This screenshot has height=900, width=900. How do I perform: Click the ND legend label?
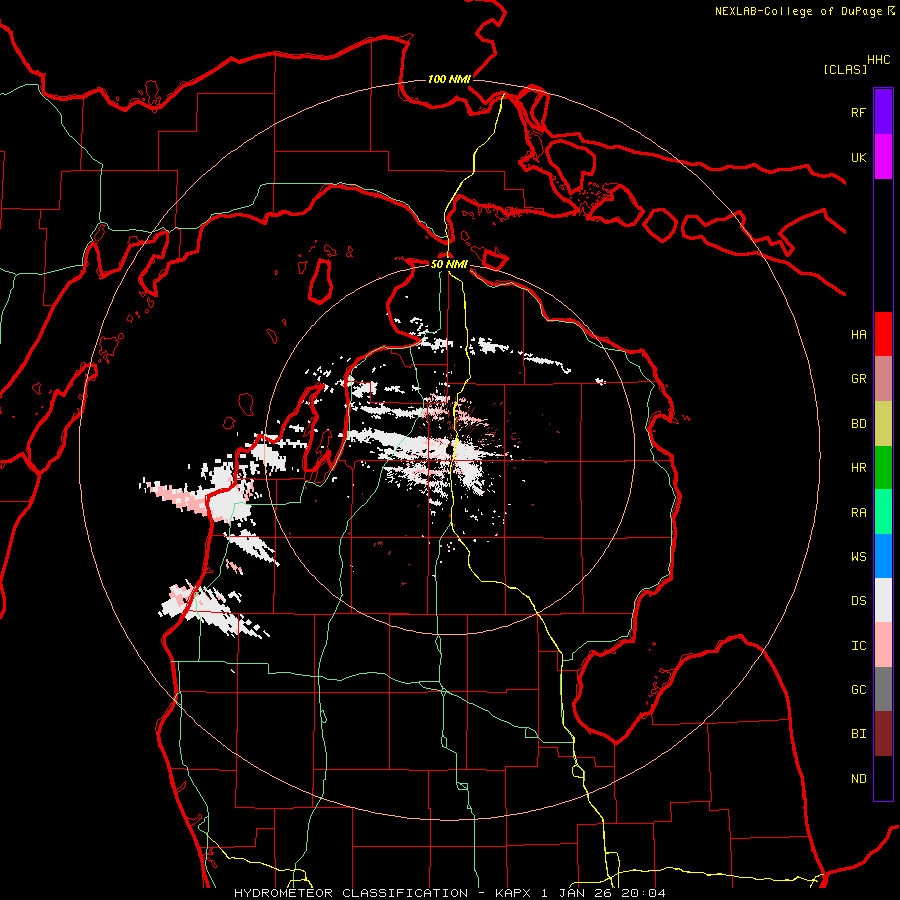coord(858,779)
